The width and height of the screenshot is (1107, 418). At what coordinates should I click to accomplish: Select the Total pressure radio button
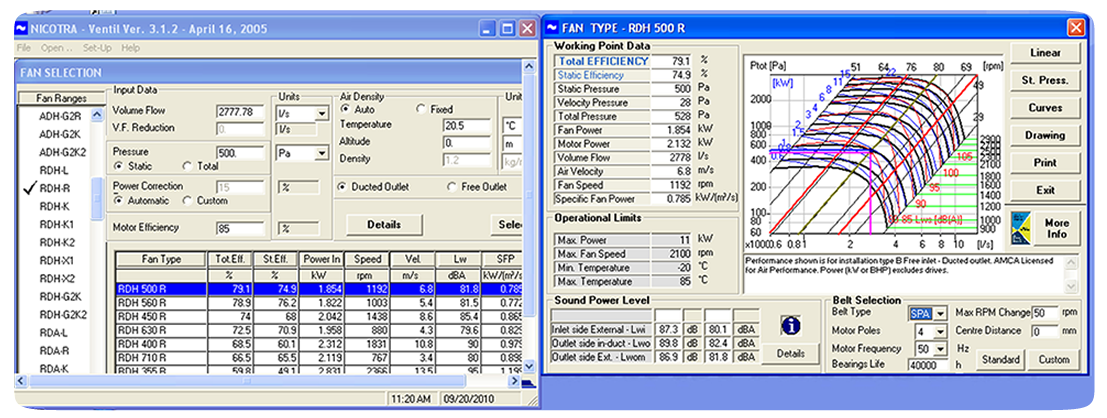click(187, 166)
